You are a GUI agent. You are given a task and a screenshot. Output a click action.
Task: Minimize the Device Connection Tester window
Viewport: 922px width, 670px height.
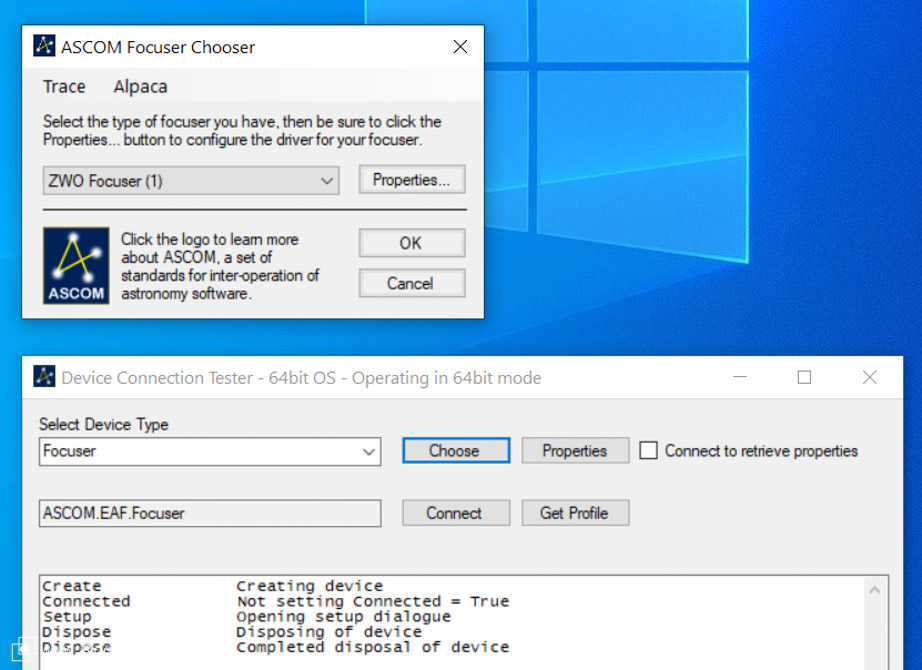pyautogui.click(x=740, y=377)
